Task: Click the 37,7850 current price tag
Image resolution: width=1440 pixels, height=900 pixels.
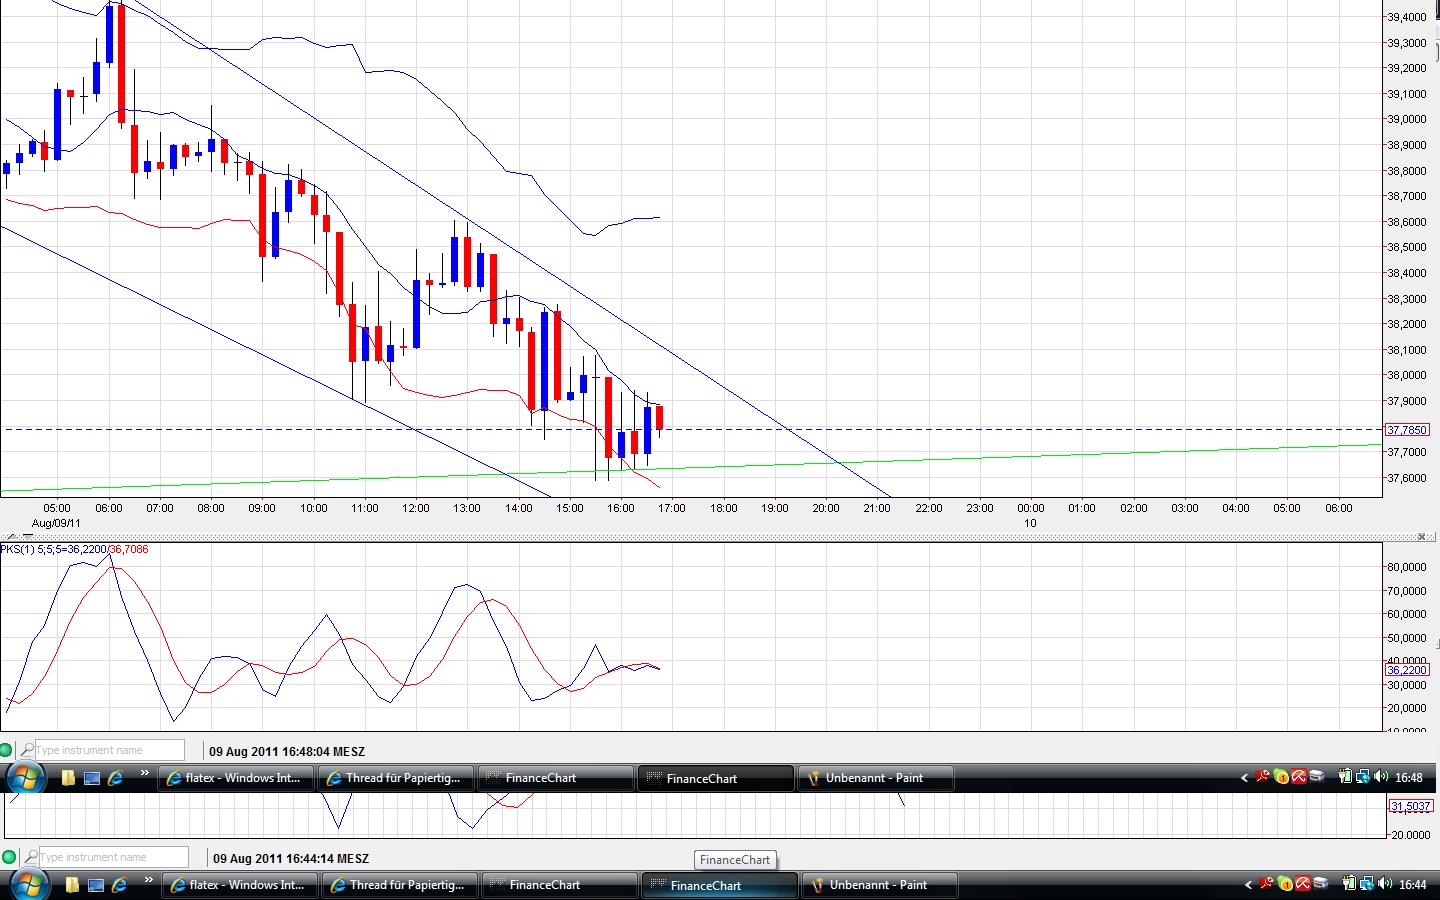Action: click(x=1407, y=430)
